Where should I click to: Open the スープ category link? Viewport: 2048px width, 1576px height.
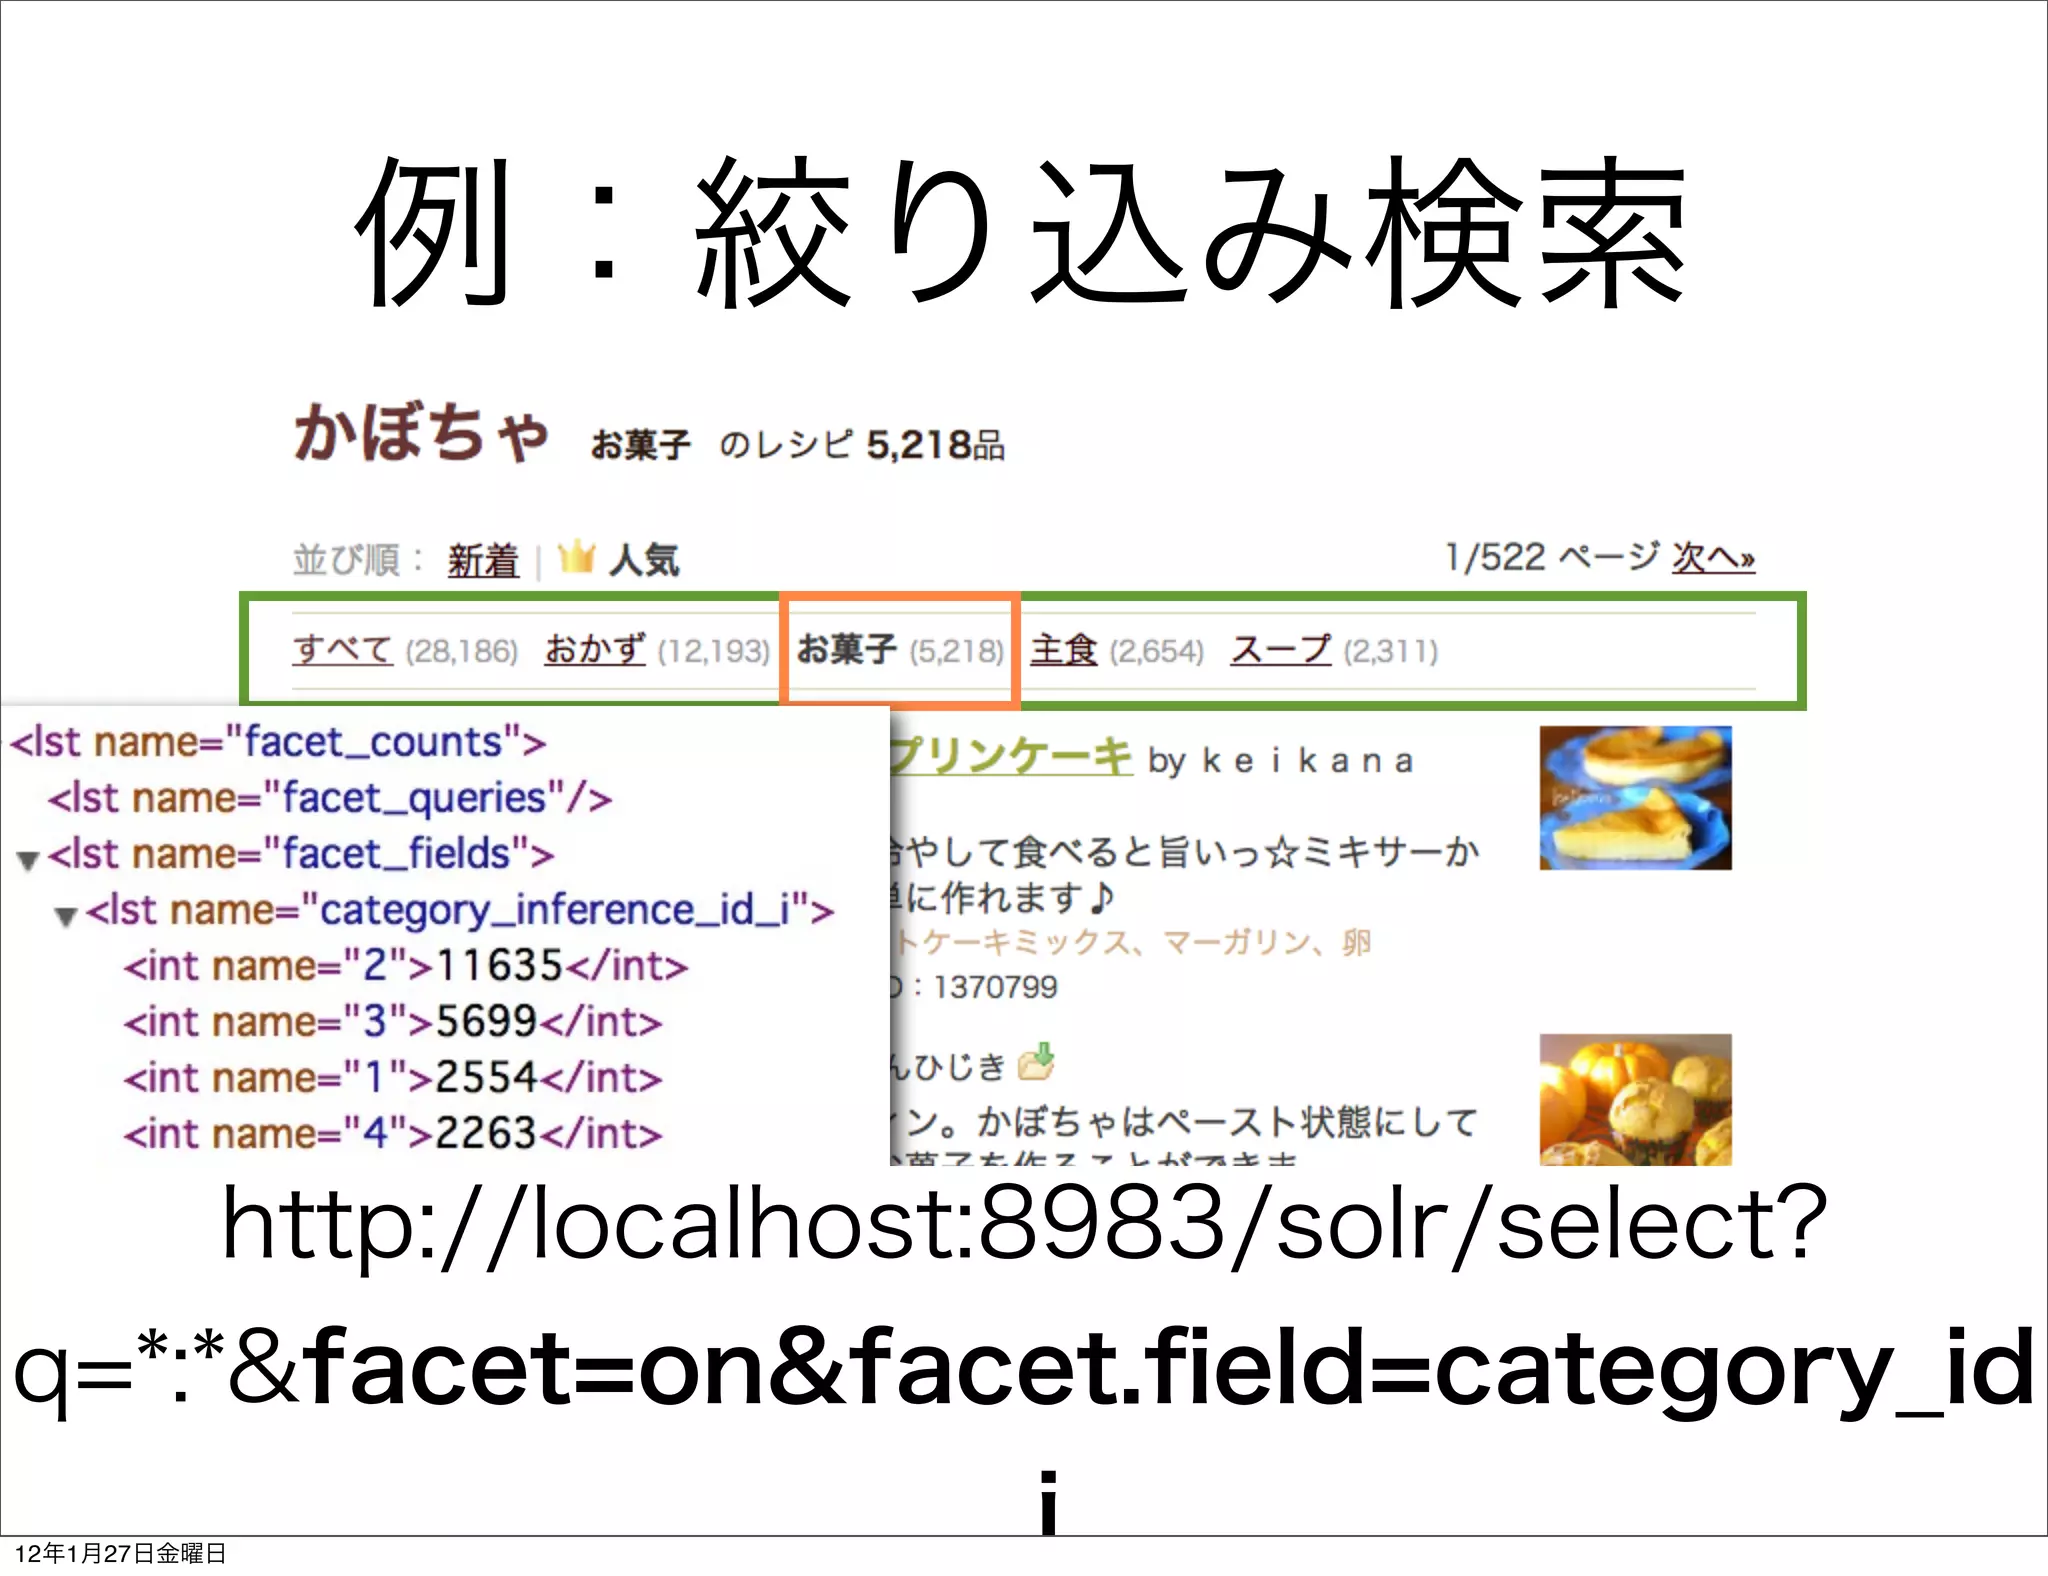click(x=1280, y=650)
